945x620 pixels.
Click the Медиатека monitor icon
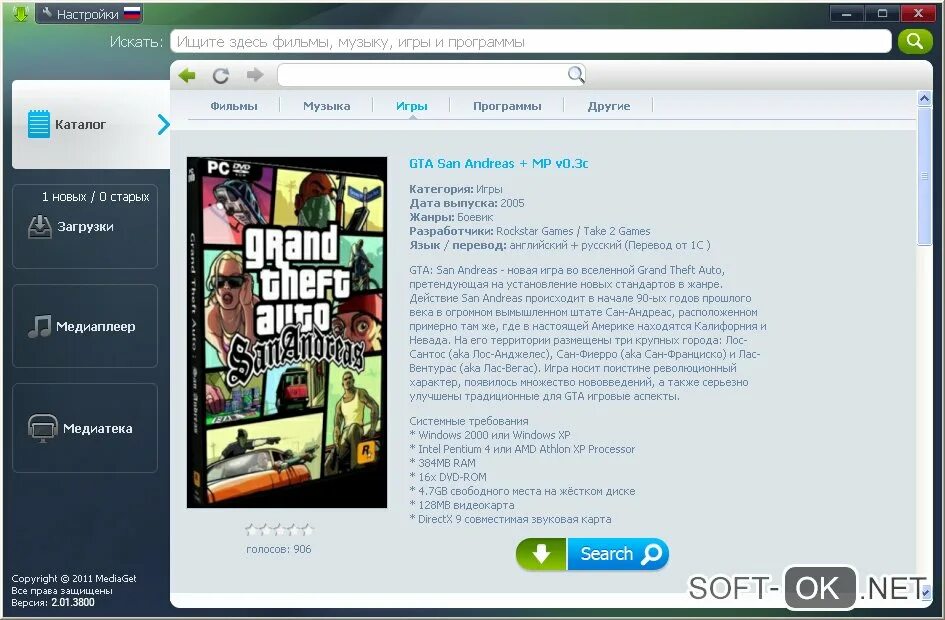pyautogui.click(x=43, y=428)
